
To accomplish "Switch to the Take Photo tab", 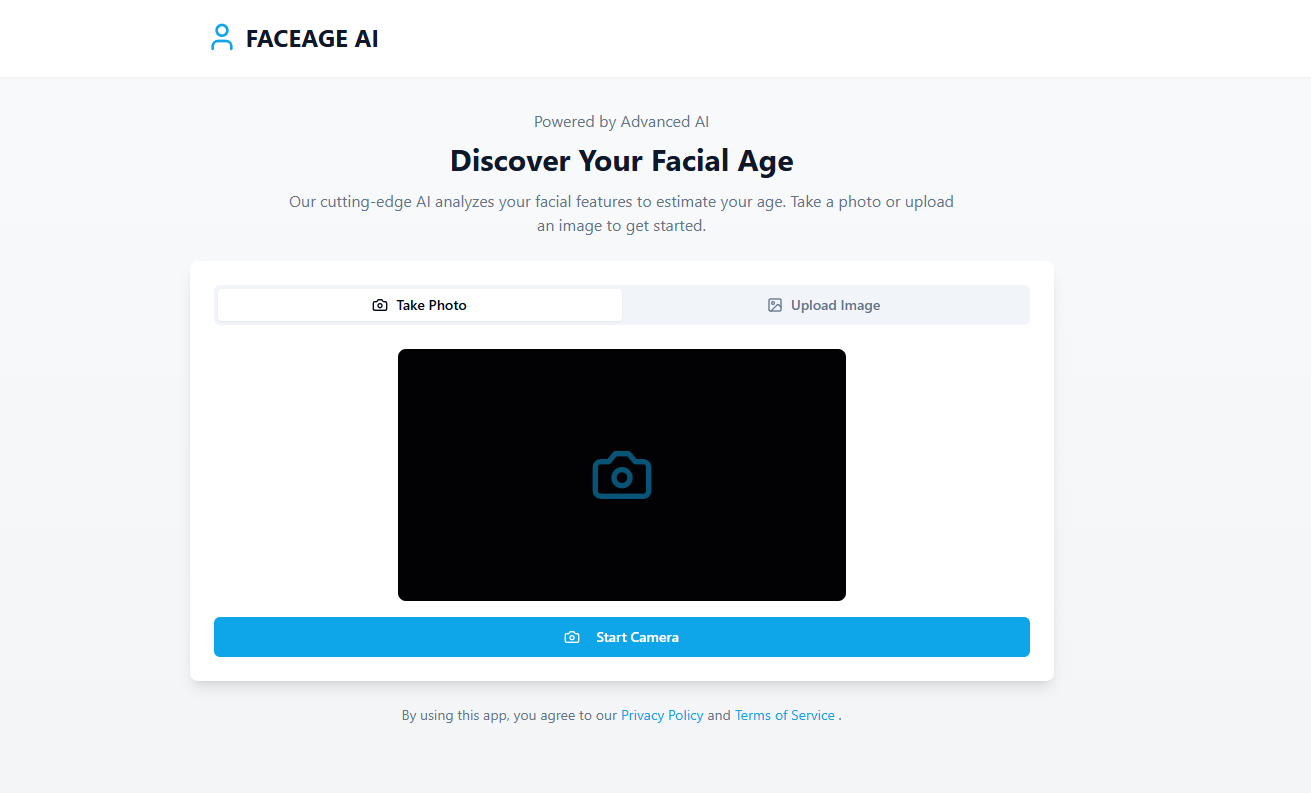I will click(420, 305).
